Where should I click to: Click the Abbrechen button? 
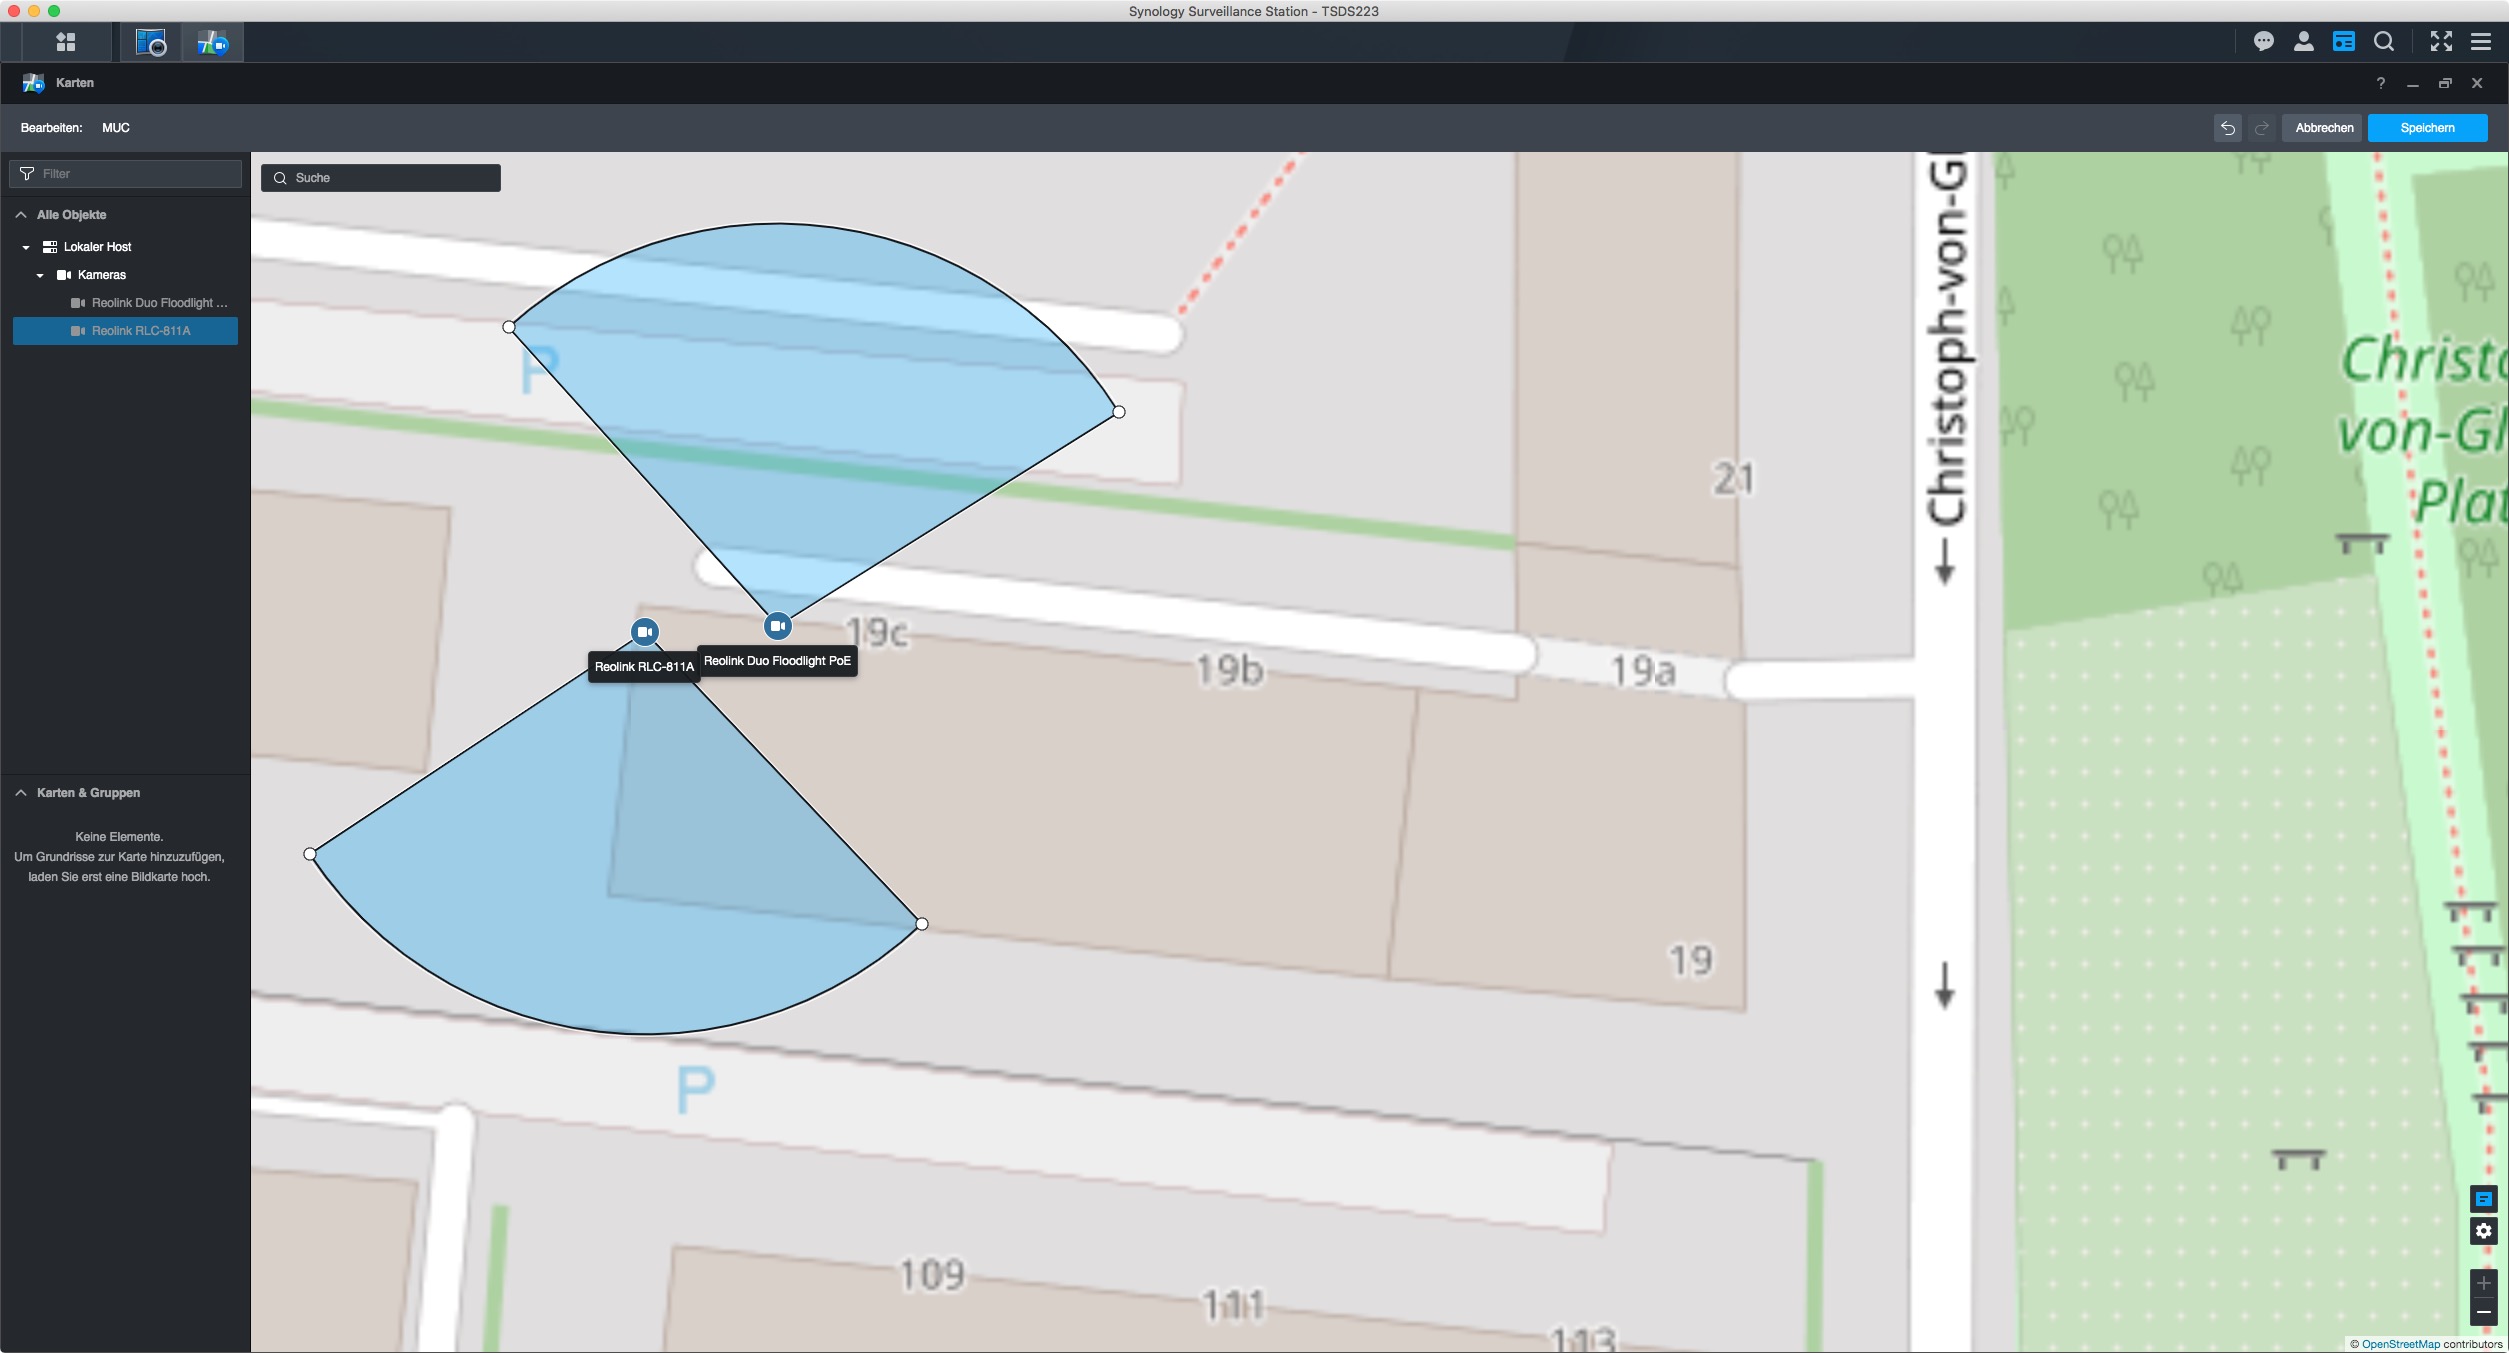pyautogui.click(x=2324, y=128)
